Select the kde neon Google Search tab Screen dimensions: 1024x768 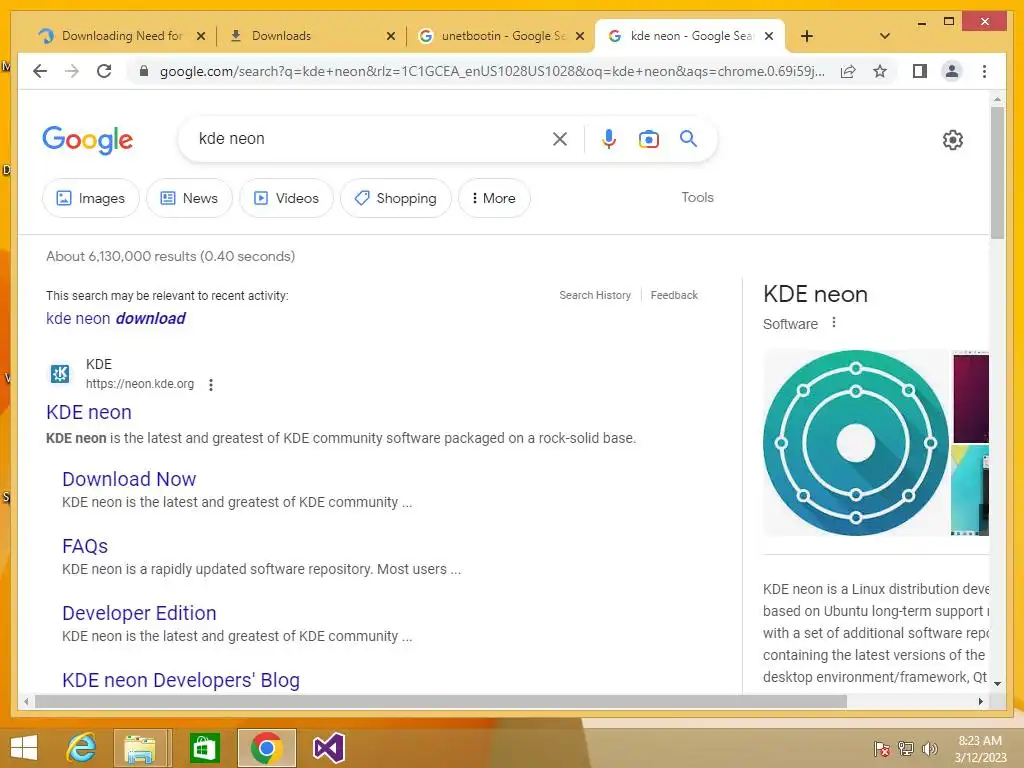point(691,36)
